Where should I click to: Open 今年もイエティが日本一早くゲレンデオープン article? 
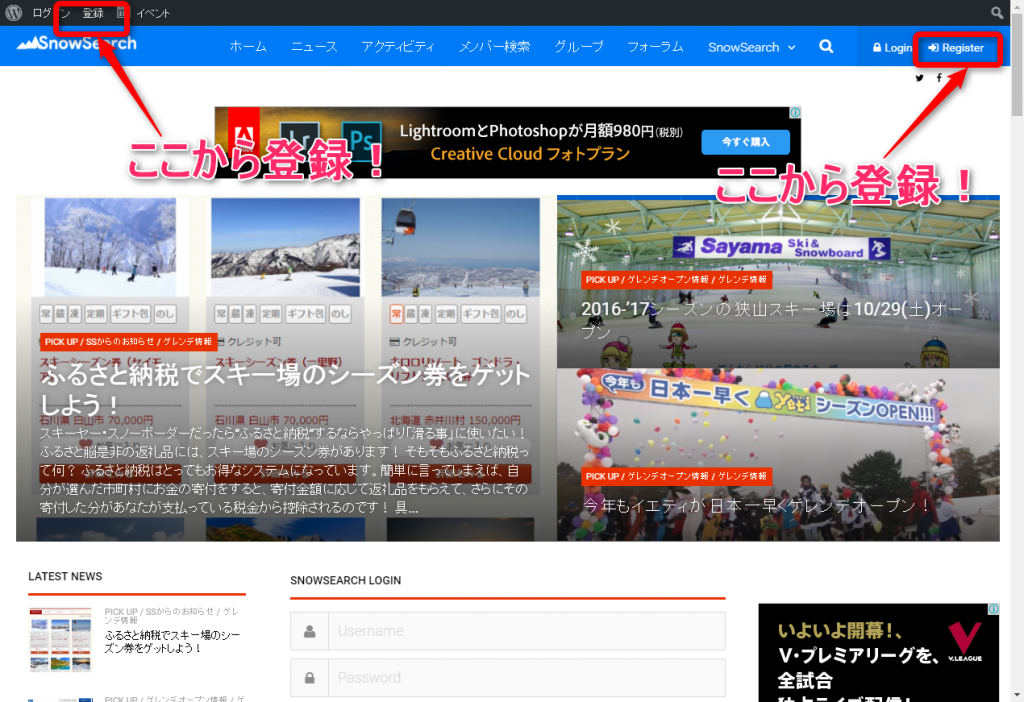pyautogui.click(x=758, y=505)
